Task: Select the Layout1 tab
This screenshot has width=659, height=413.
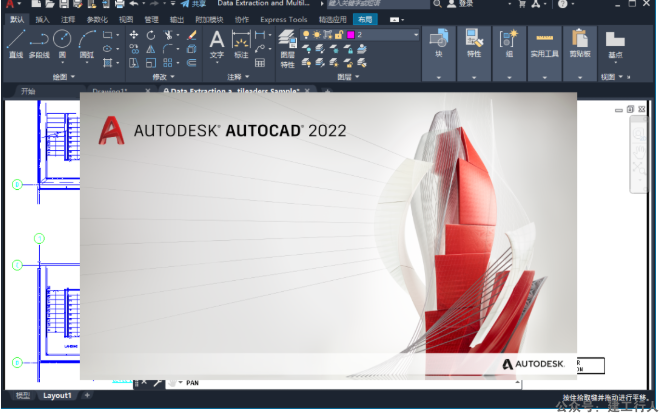Action: (x=57, y=395)
